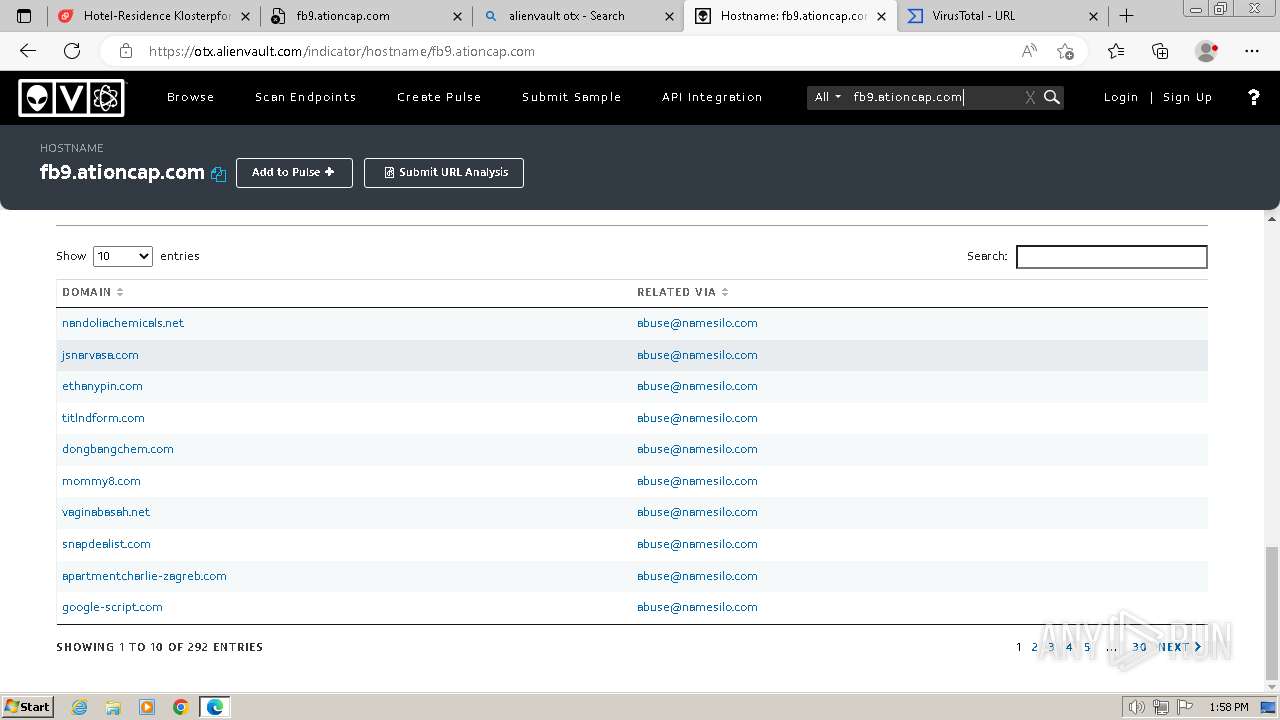Click the table Search input field

(x=1112, y=257)
